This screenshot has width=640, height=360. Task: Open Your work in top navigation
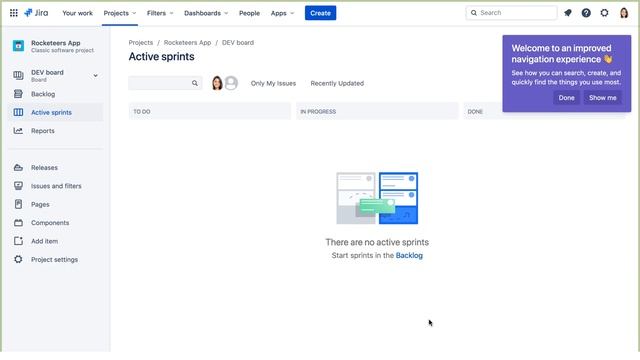tap(78, 13)
